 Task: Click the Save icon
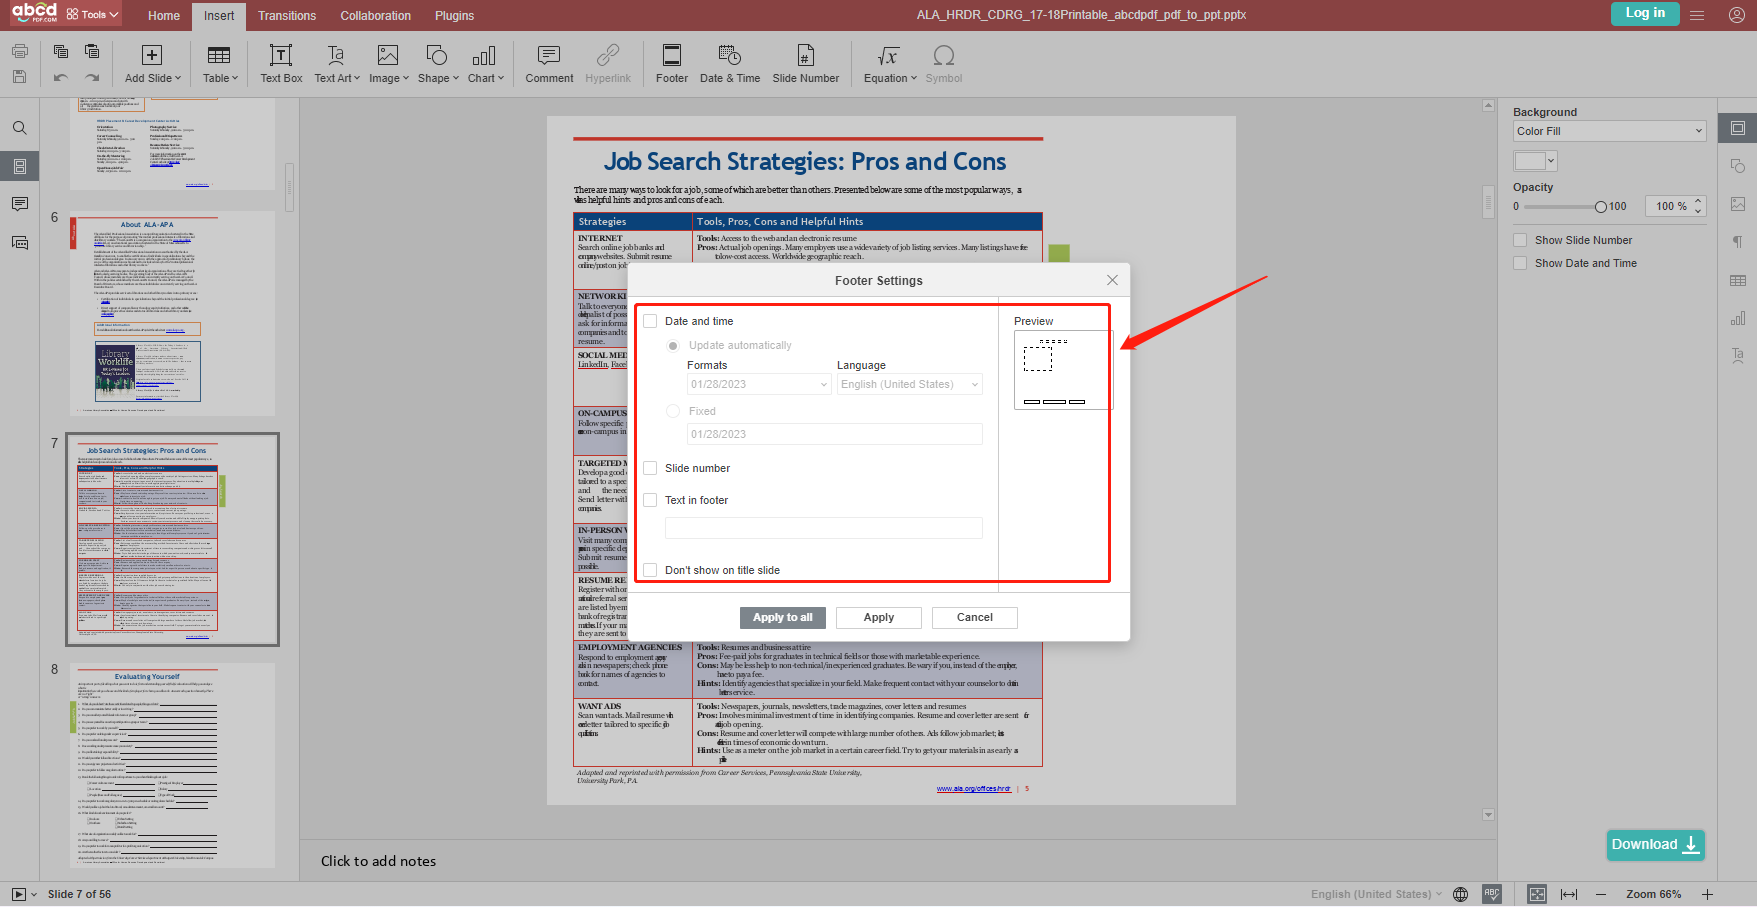click(x=19, y=77)
